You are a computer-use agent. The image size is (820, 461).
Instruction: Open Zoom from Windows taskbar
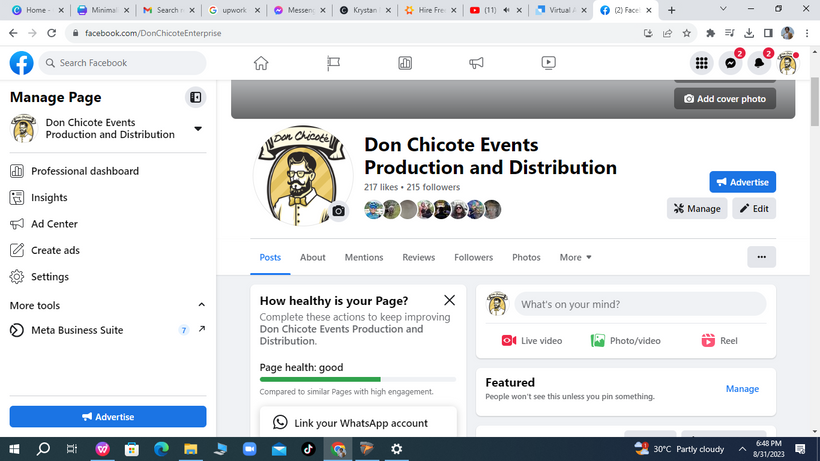249,449
